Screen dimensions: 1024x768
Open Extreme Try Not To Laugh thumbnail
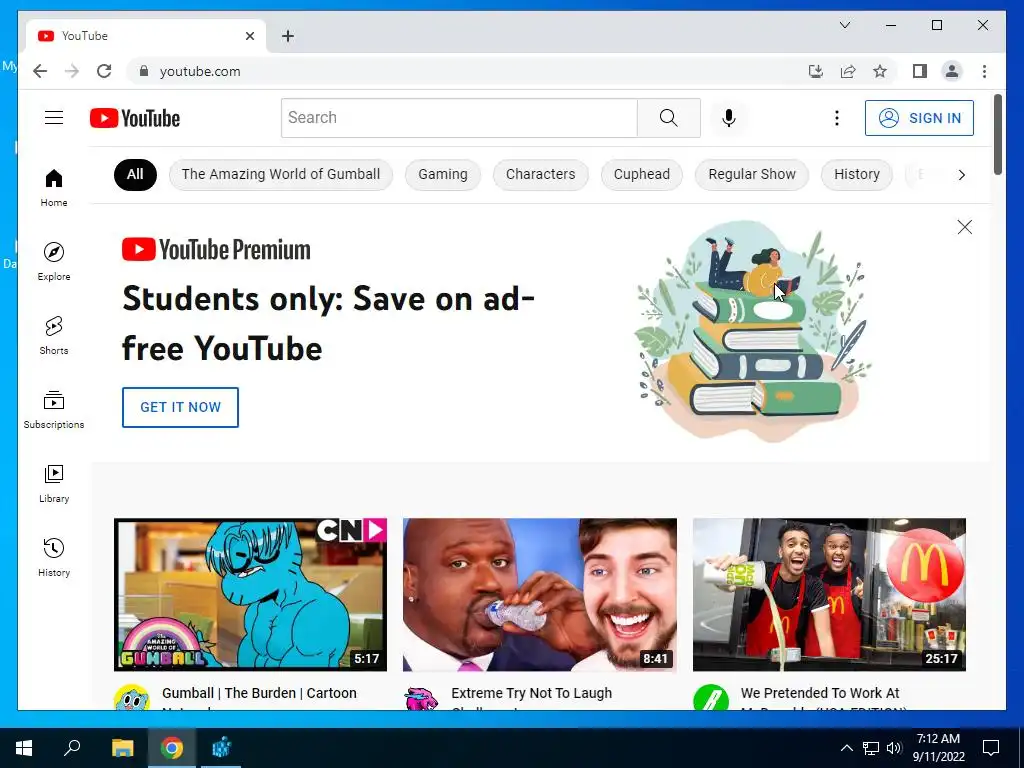pos(539,594)
